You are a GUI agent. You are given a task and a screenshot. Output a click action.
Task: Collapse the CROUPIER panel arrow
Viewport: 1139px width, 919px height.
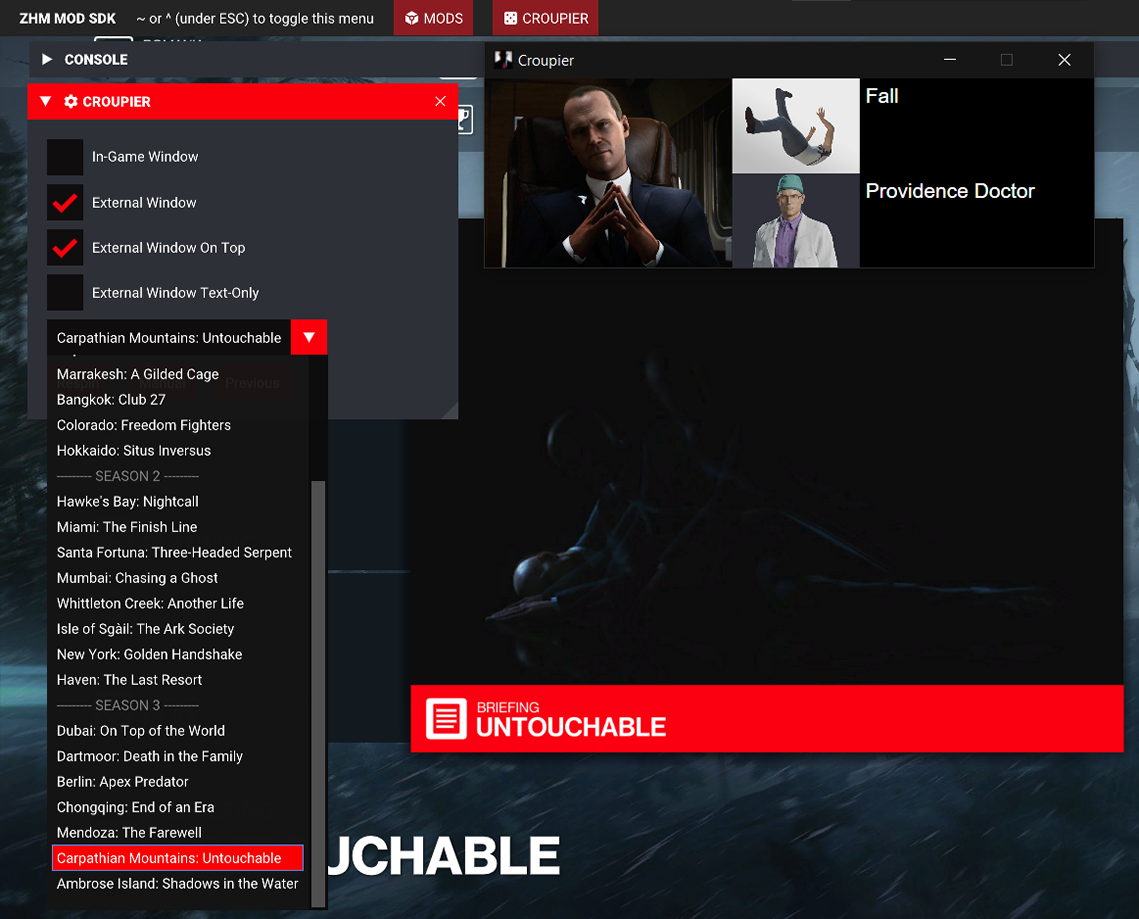tap(46, 102)
